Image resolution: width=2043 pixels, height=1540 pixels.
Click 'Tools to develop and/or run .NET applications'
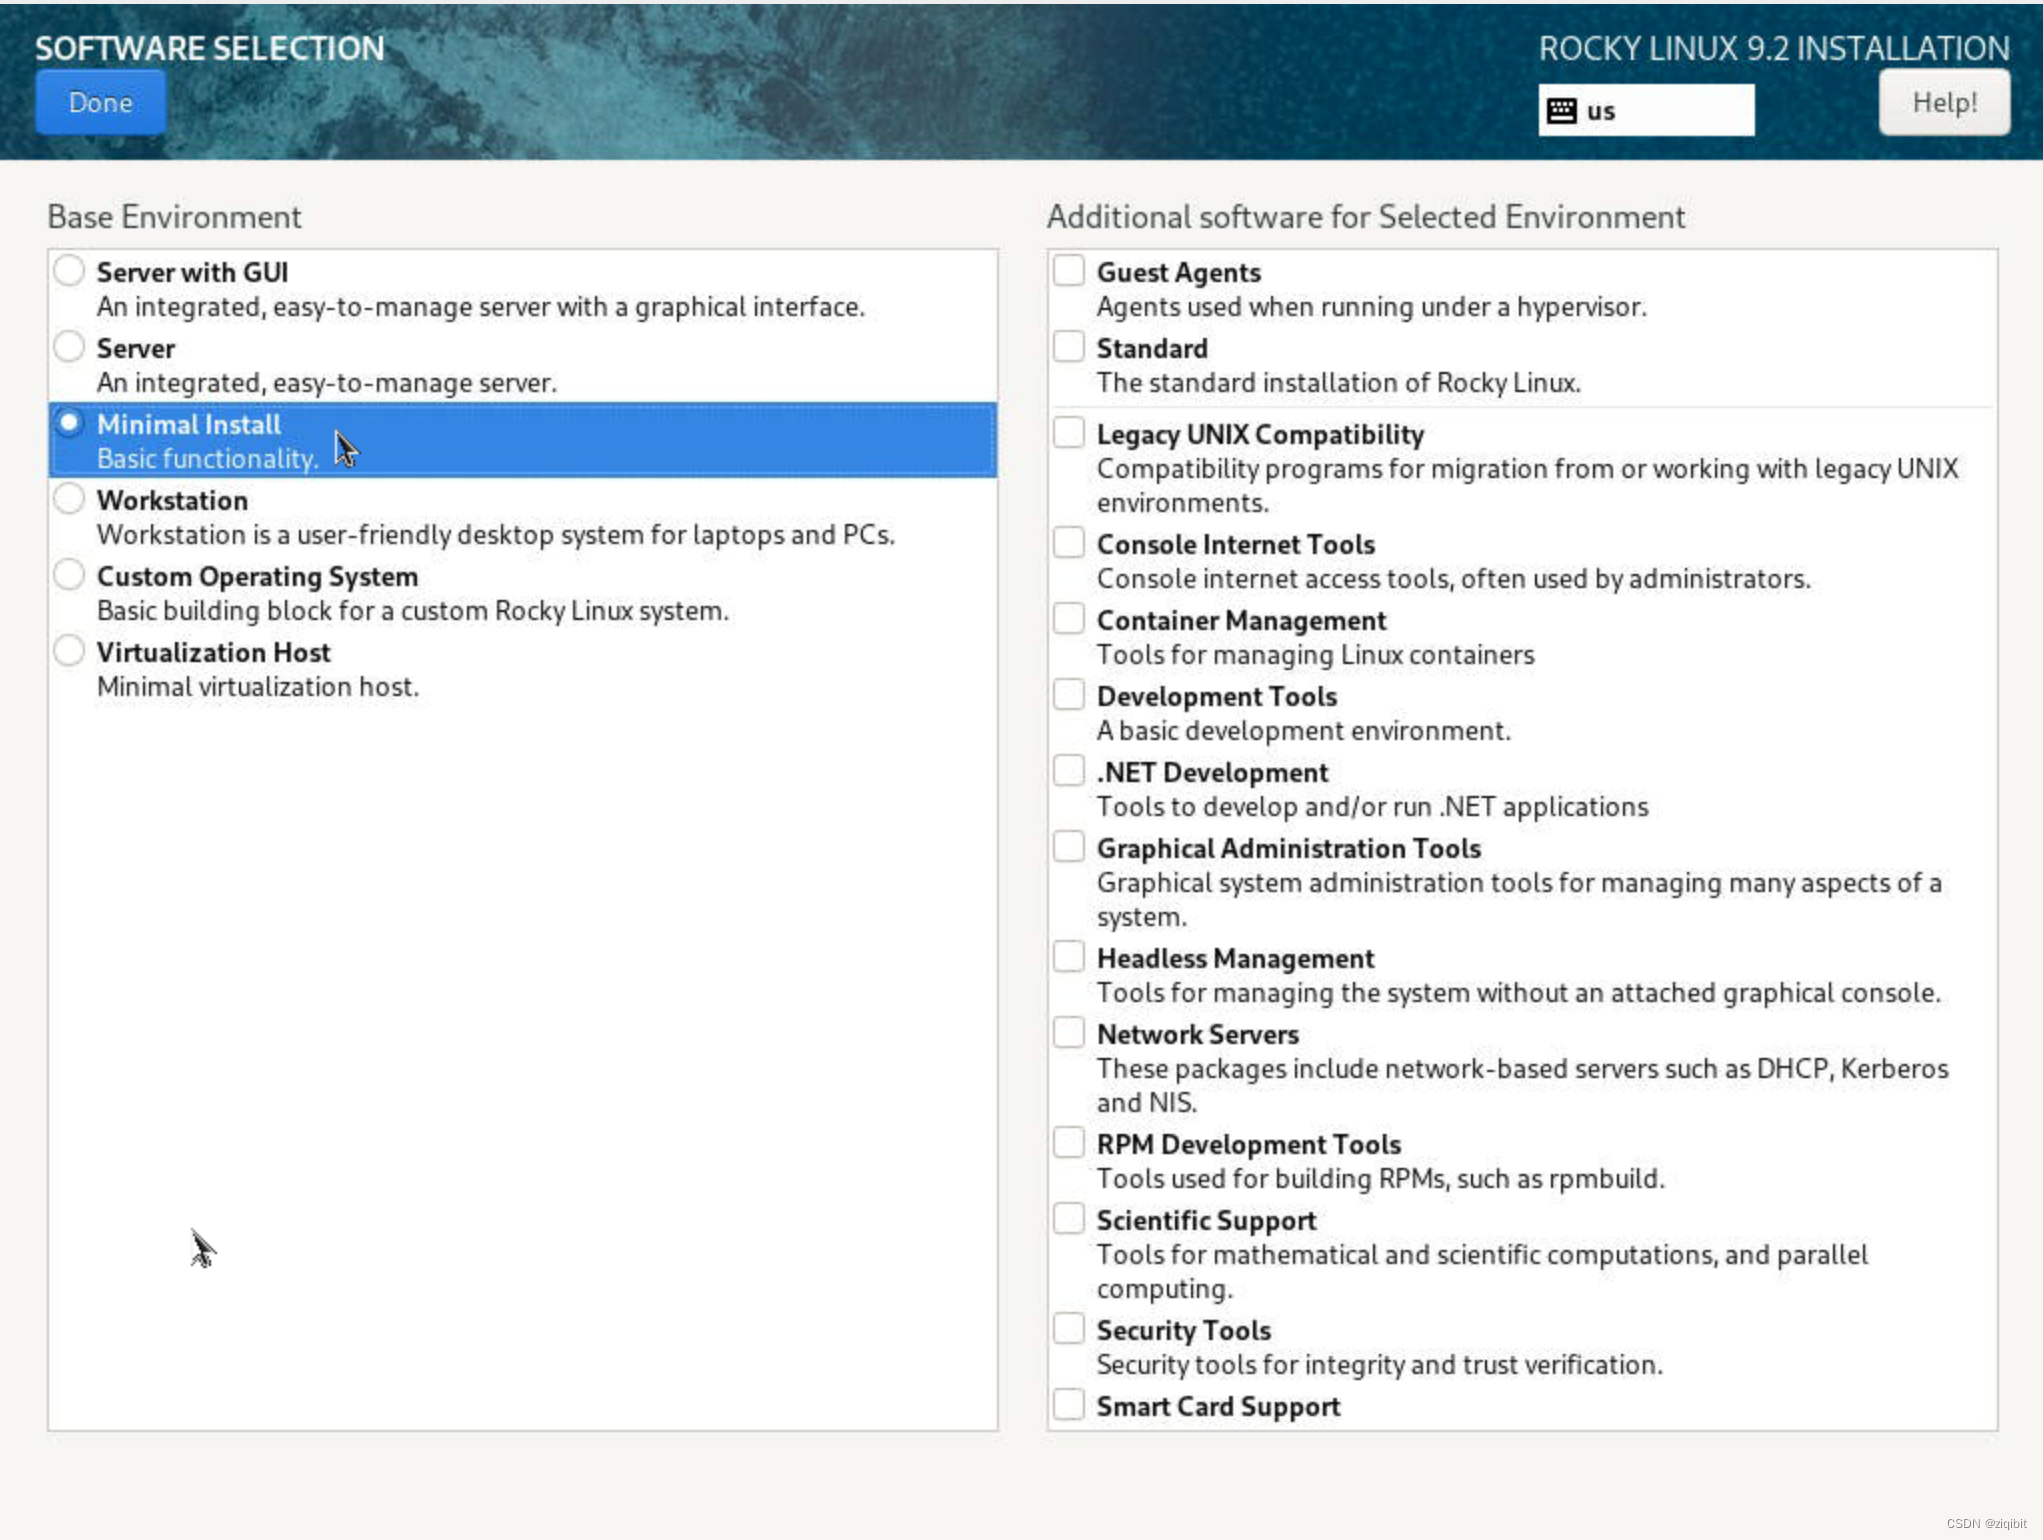(1372, 807)
